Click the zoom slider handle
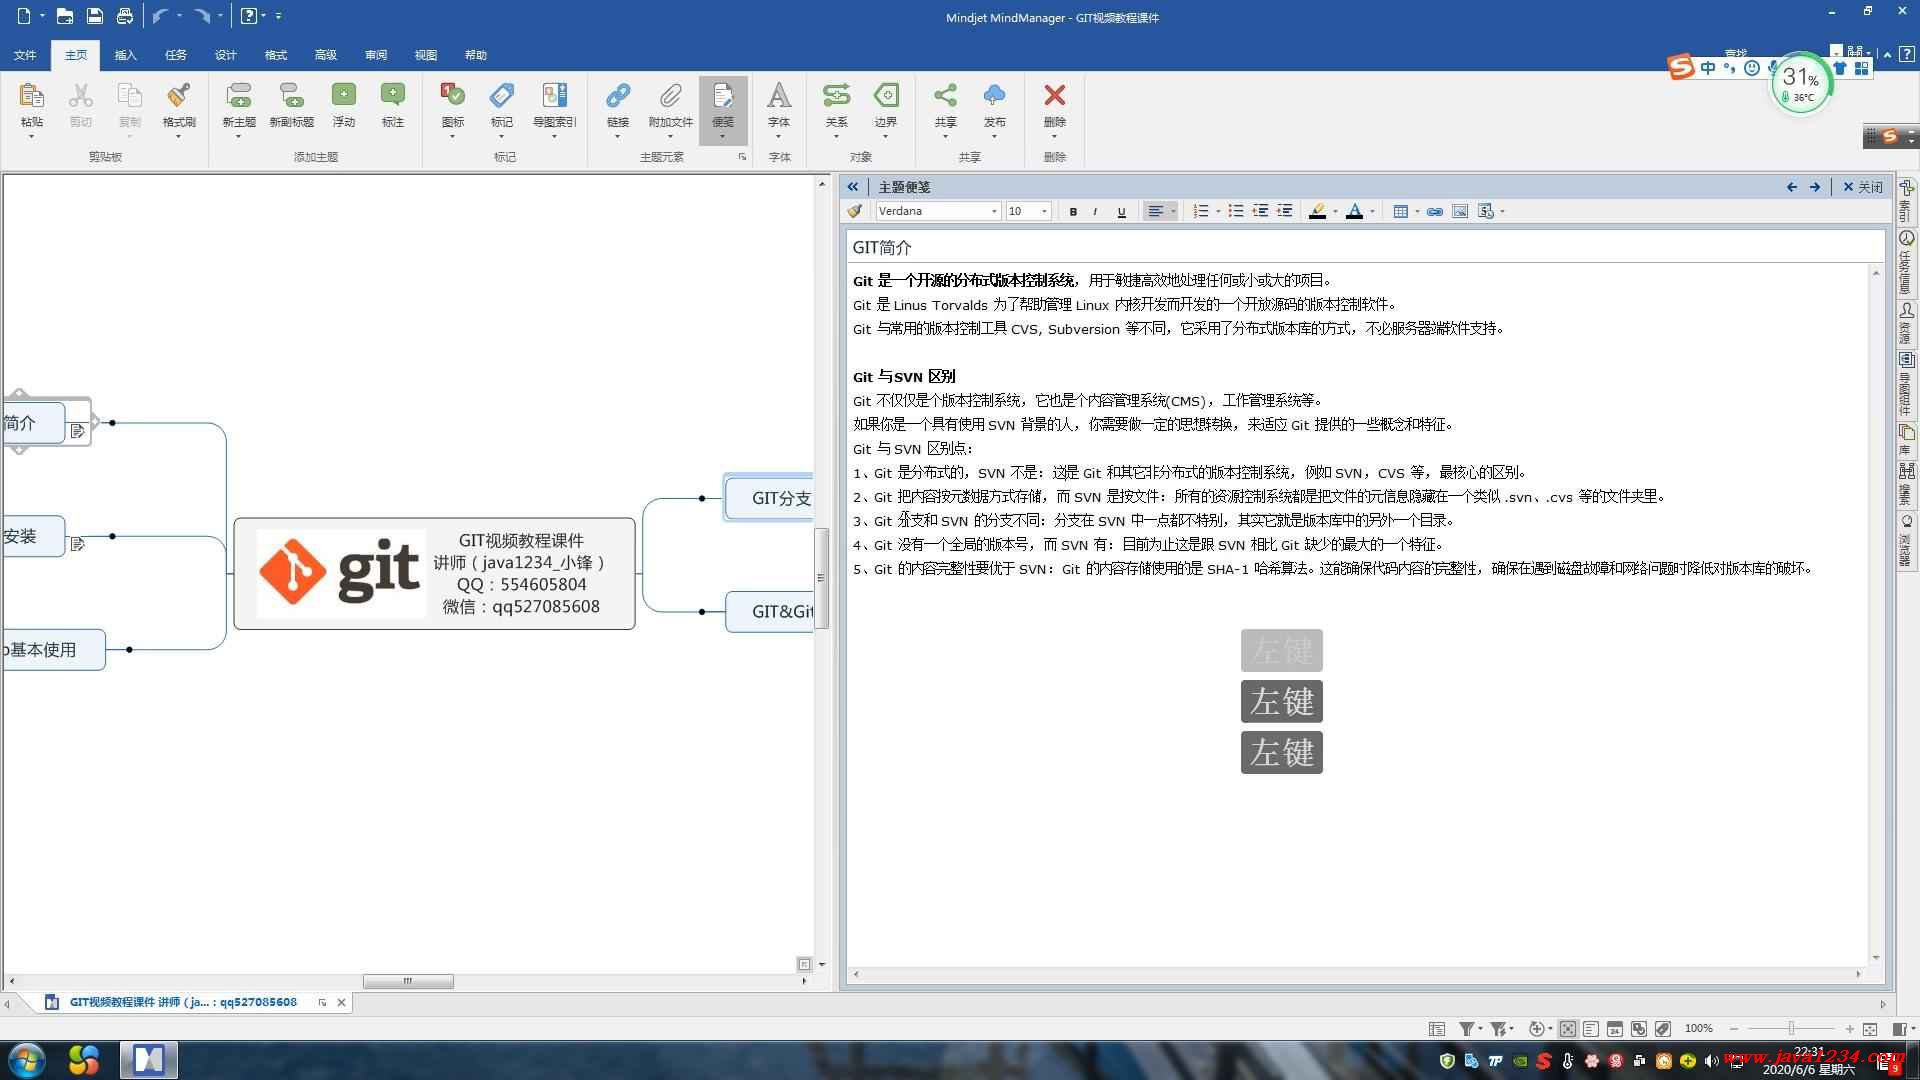The width and height of the screenshot is (1920, 1080). pyautogui.click(x=1791, y=1029)
